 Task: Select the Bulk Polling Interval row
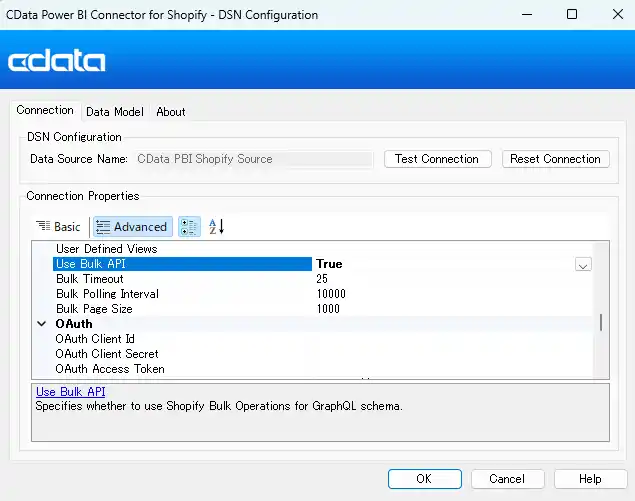tap(107, 294)
